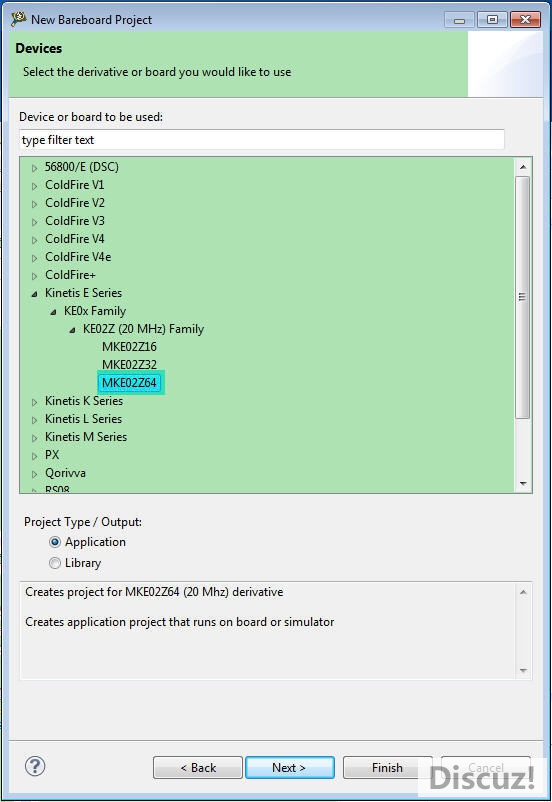Collapse the Kinetis E Series node
Viewport: 552px width, 802px height.
coord(35,294)
